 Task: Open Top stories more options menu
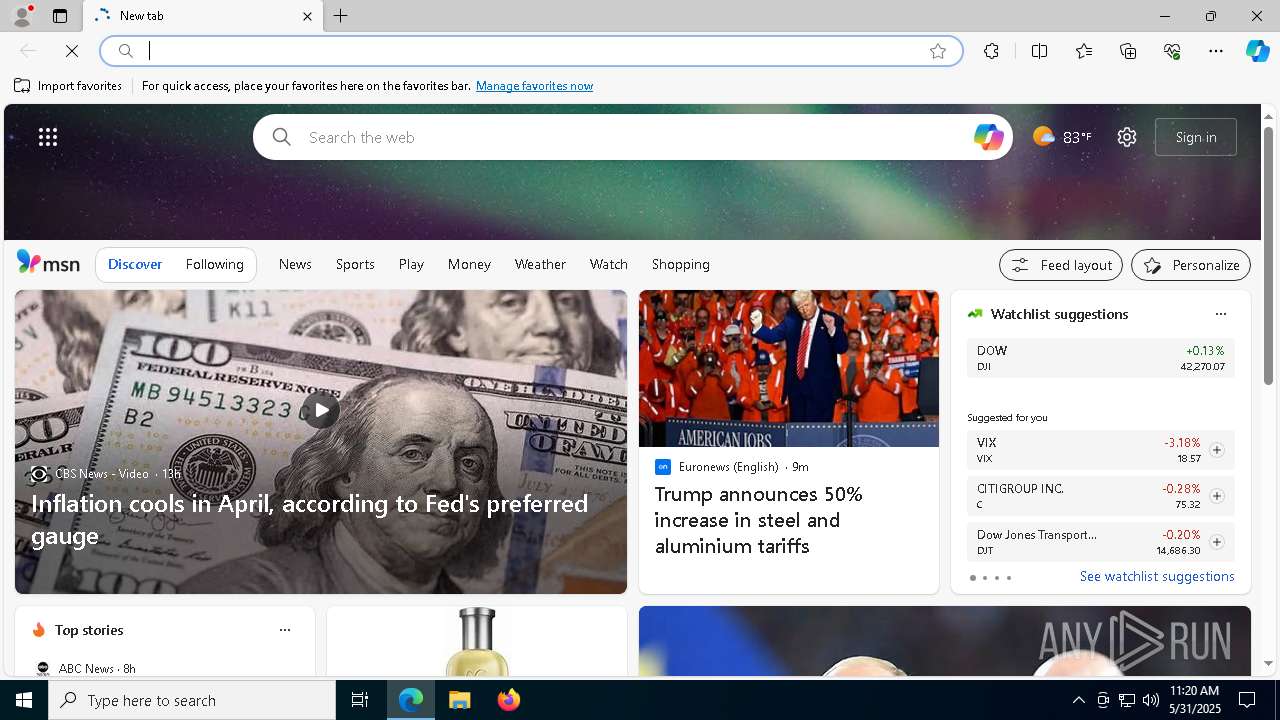click(285, 630)
